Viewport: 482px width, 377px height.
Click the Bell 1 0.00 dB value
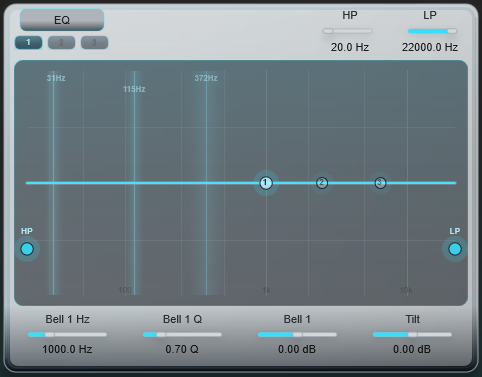[x=297, y=349]
